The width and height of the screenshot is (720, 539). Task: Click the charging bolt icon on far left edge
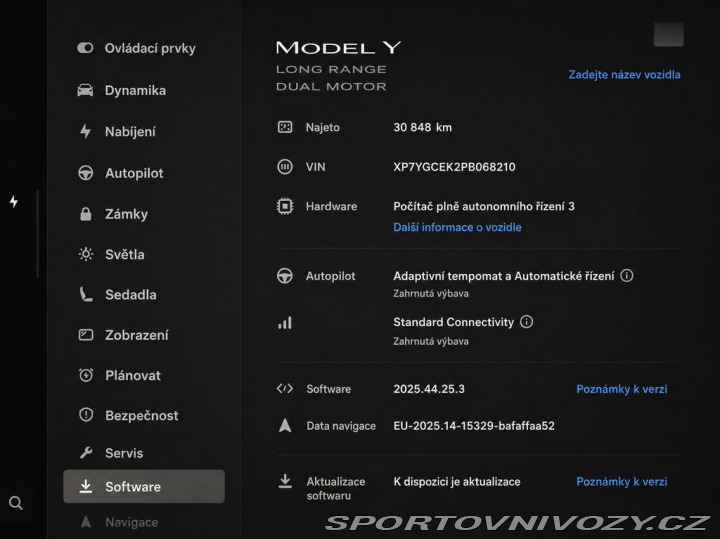click(14, 201)
